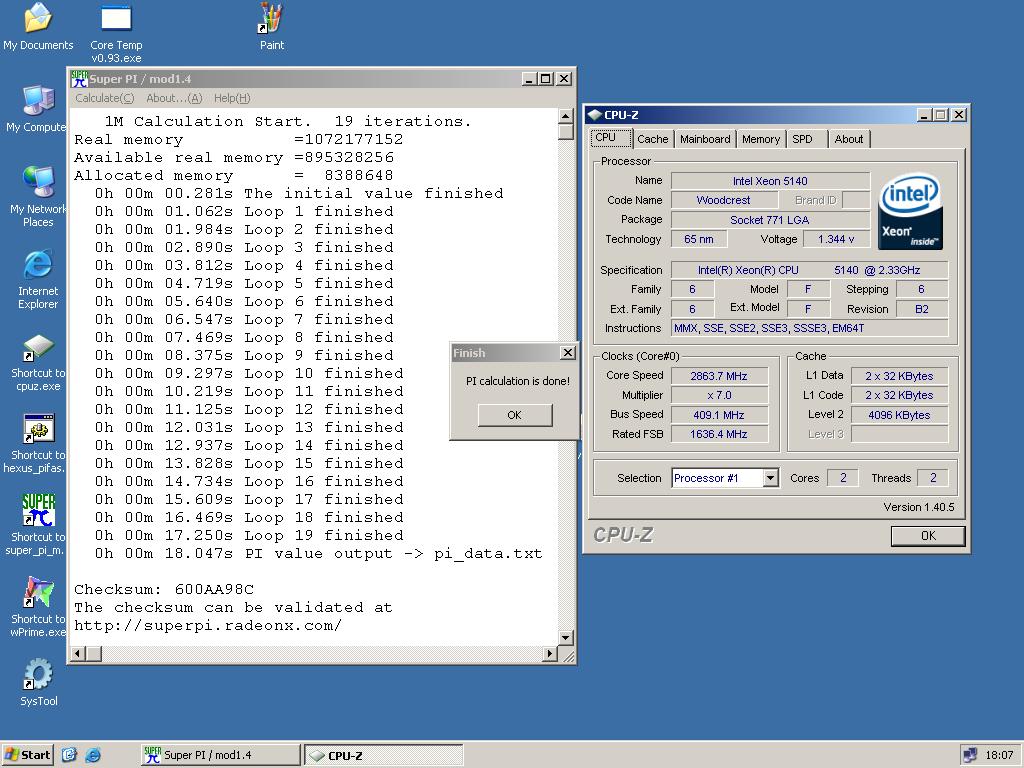Click Super PI vertical scrollbar up arrow

click(566, 116)
